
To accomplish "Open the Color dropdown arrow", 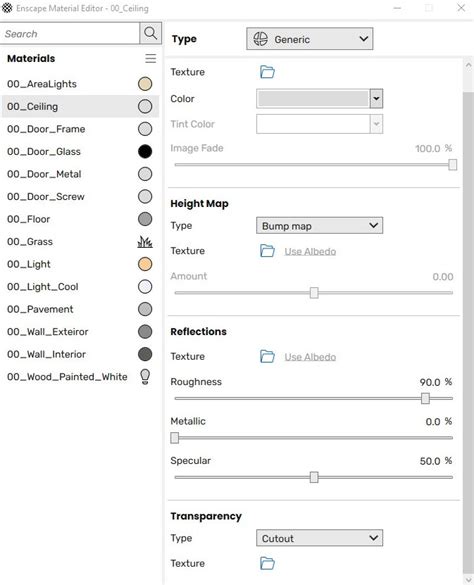I will [376, 99].
